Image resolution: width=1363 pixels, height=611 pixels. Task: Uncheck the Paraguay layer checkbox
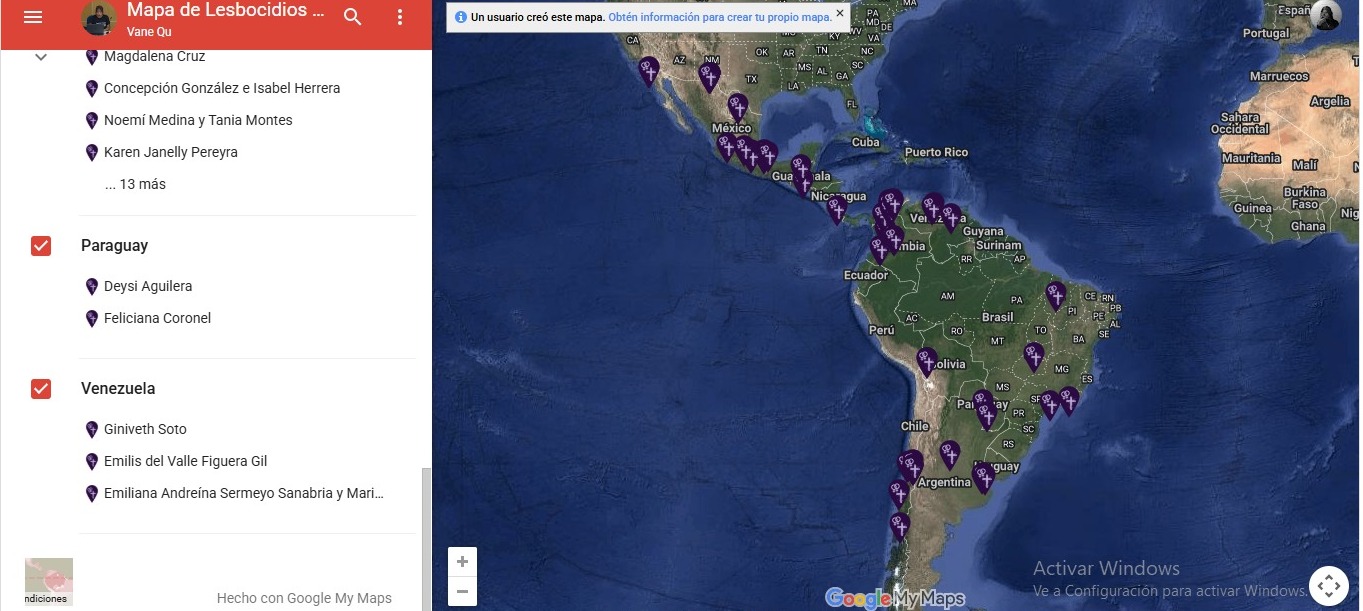pos(41,246)
